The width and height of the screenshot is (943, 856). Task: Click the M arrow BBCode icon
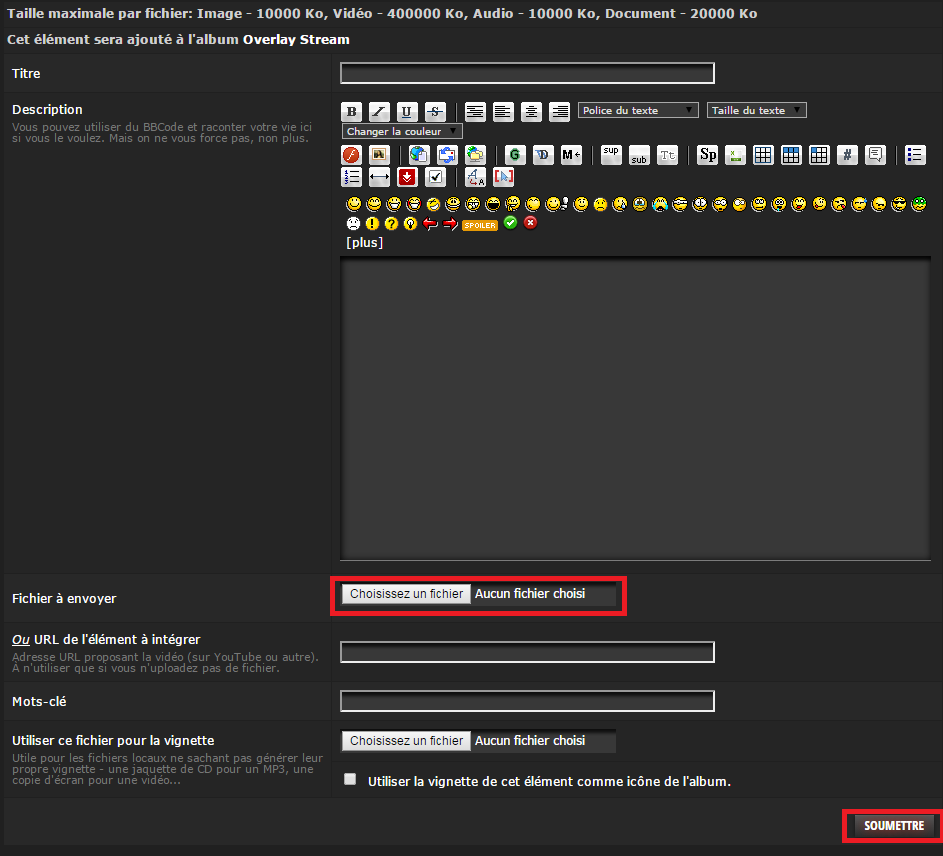(x=571, y=155)
